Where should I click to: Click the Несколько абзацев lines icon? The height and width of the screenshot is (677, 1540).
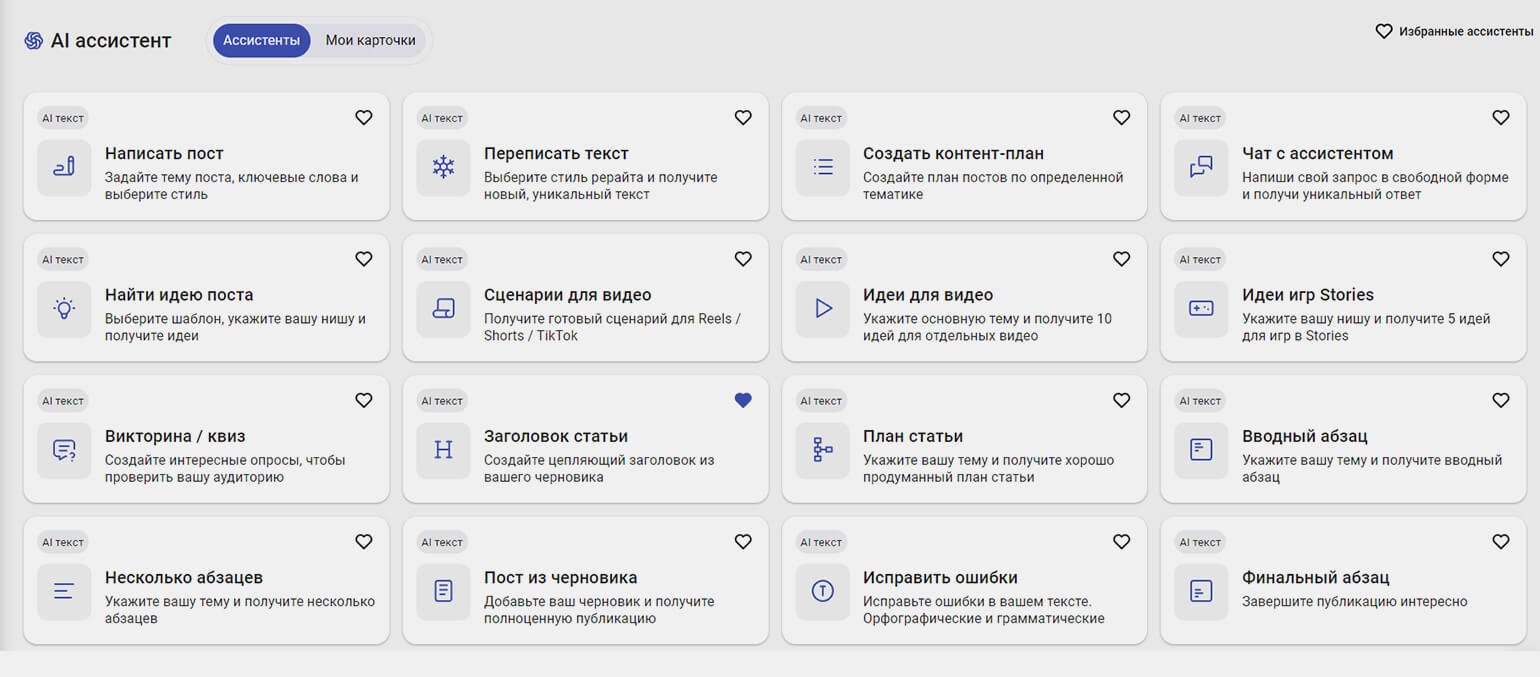64,591
